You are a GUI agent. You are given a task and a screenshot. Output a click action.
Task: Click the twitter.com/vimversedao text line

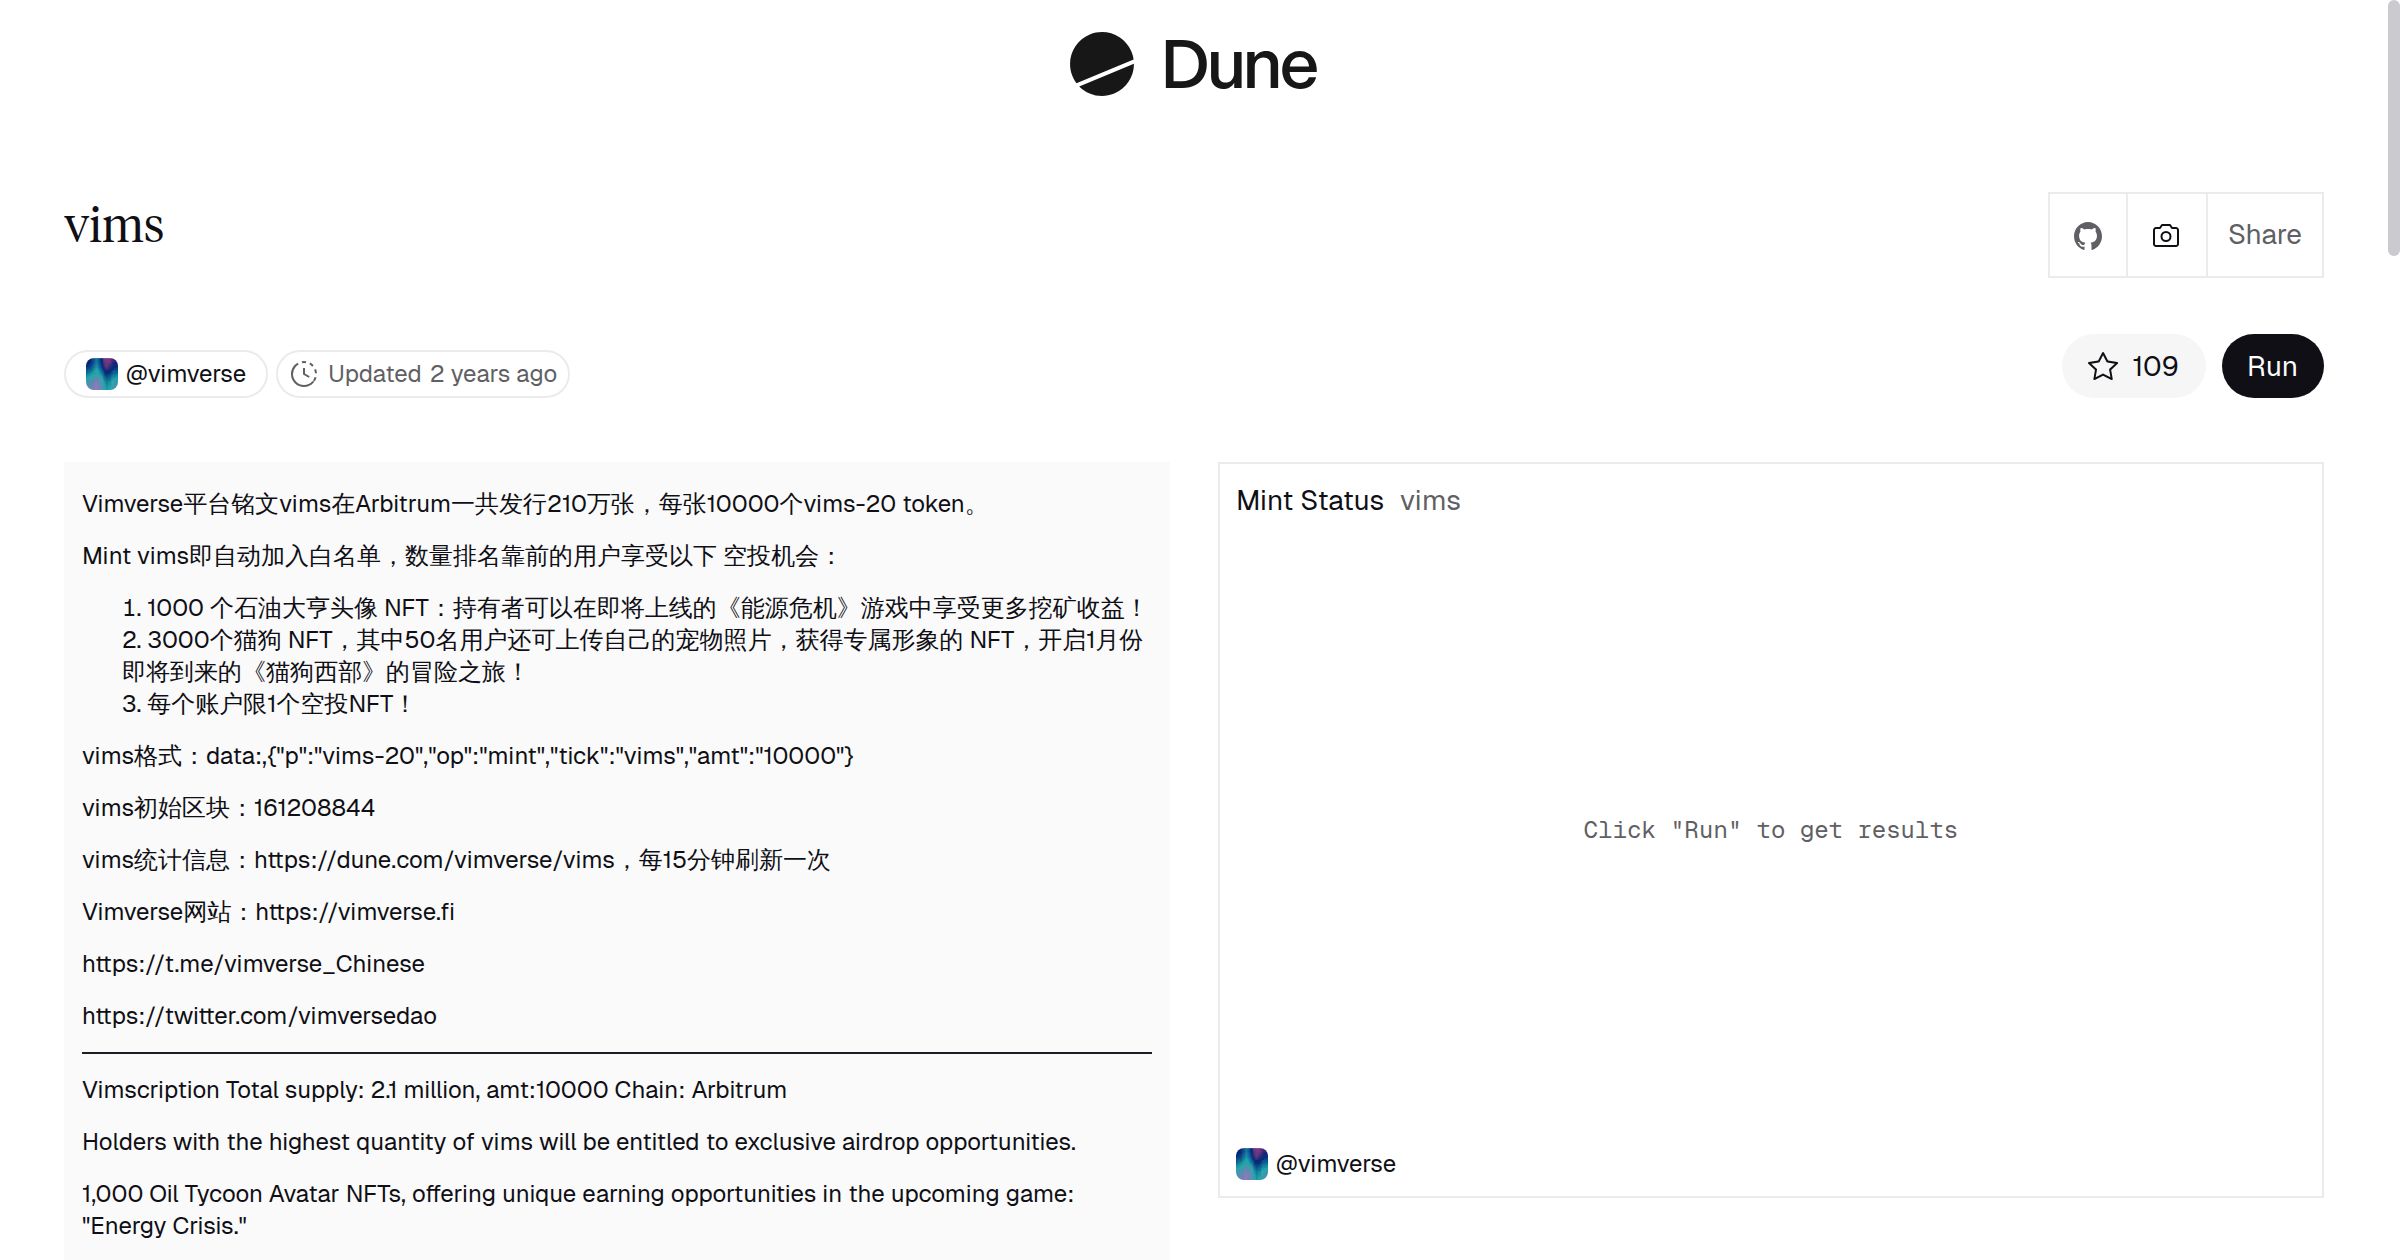point(259,1016)
